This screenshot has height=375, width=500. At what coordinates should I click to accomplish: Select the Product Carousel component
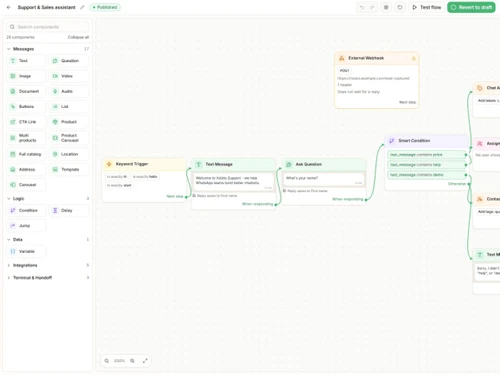tap(69, 138)
